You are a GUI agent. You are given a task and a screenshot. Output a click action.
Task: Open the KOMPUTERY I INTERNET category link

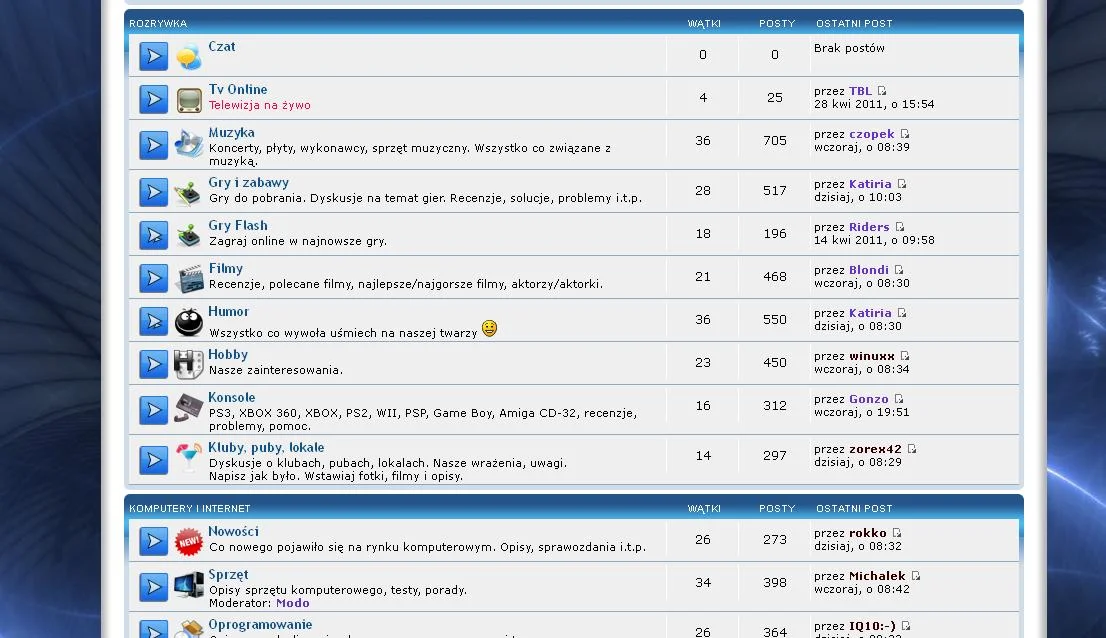click(190, 509)
